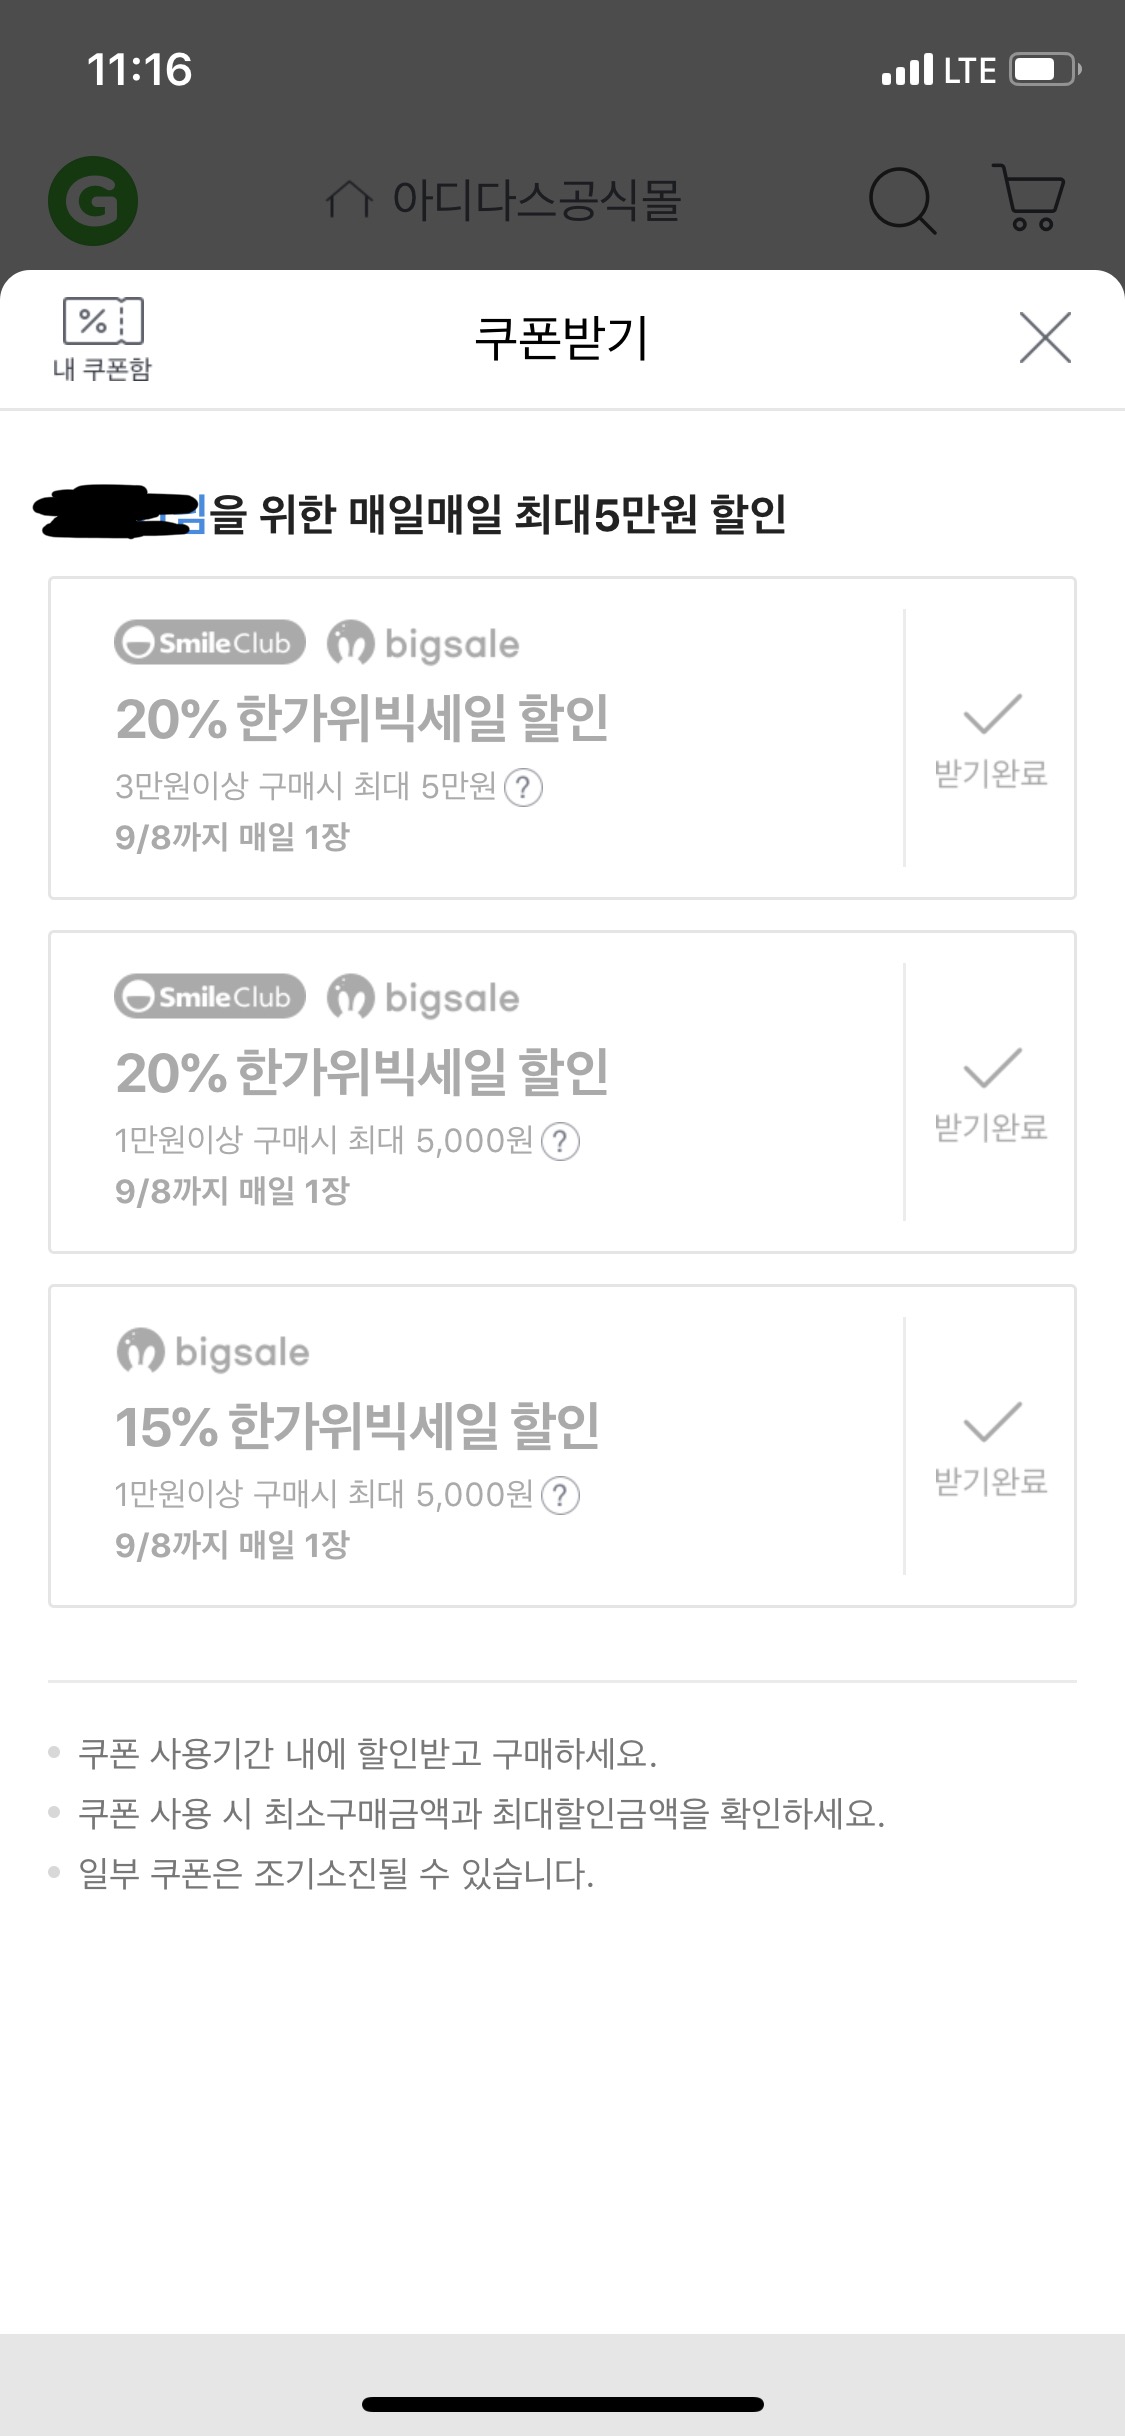Screen dimensions: 1125x2436
Task: Tap the green Gmarket G logo
Action: pyautogui.click(x=93, y=201)
